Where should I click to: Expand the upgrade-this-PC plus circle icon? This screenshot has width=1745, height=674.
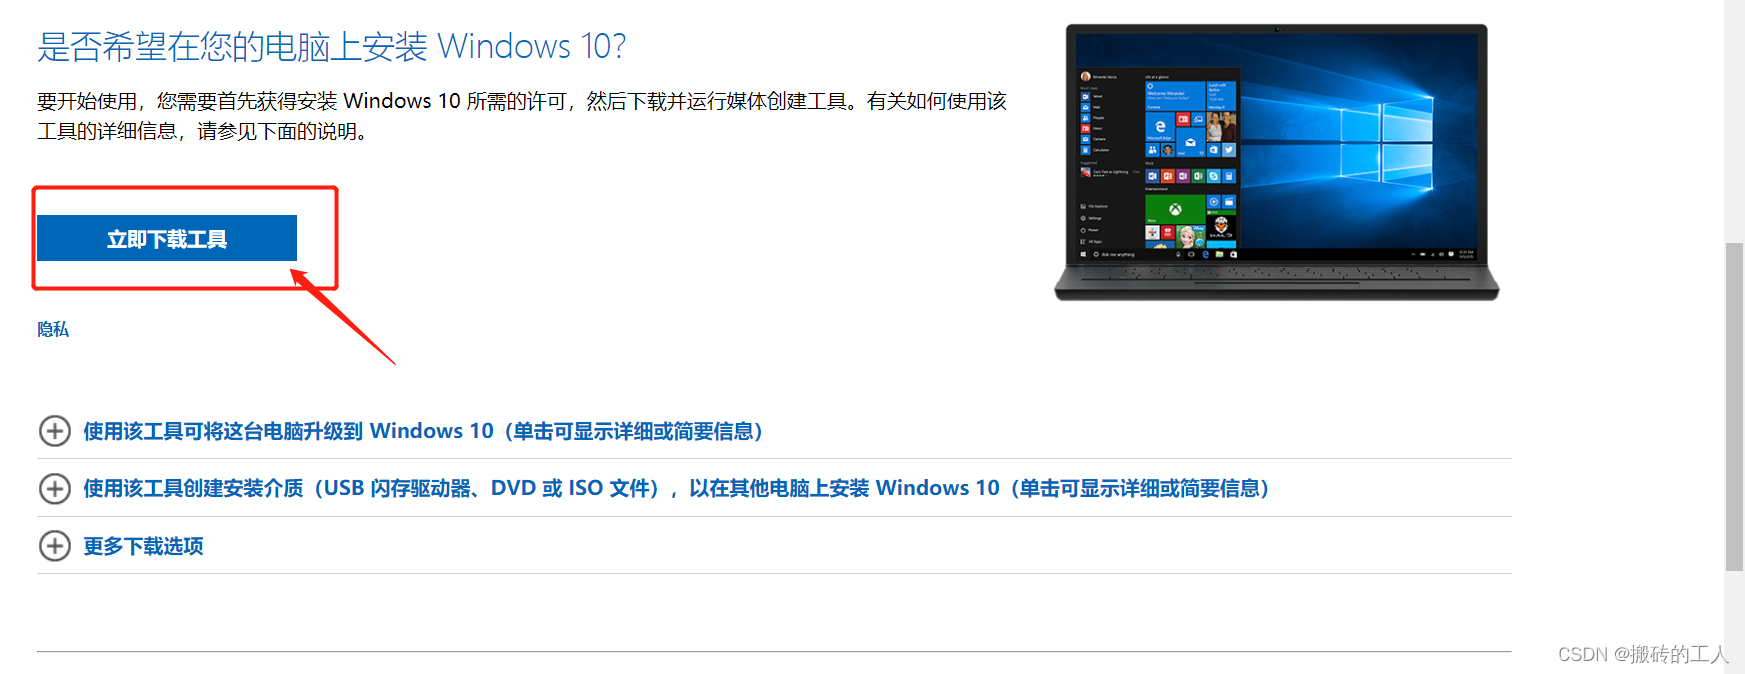[x=54, y=431]
